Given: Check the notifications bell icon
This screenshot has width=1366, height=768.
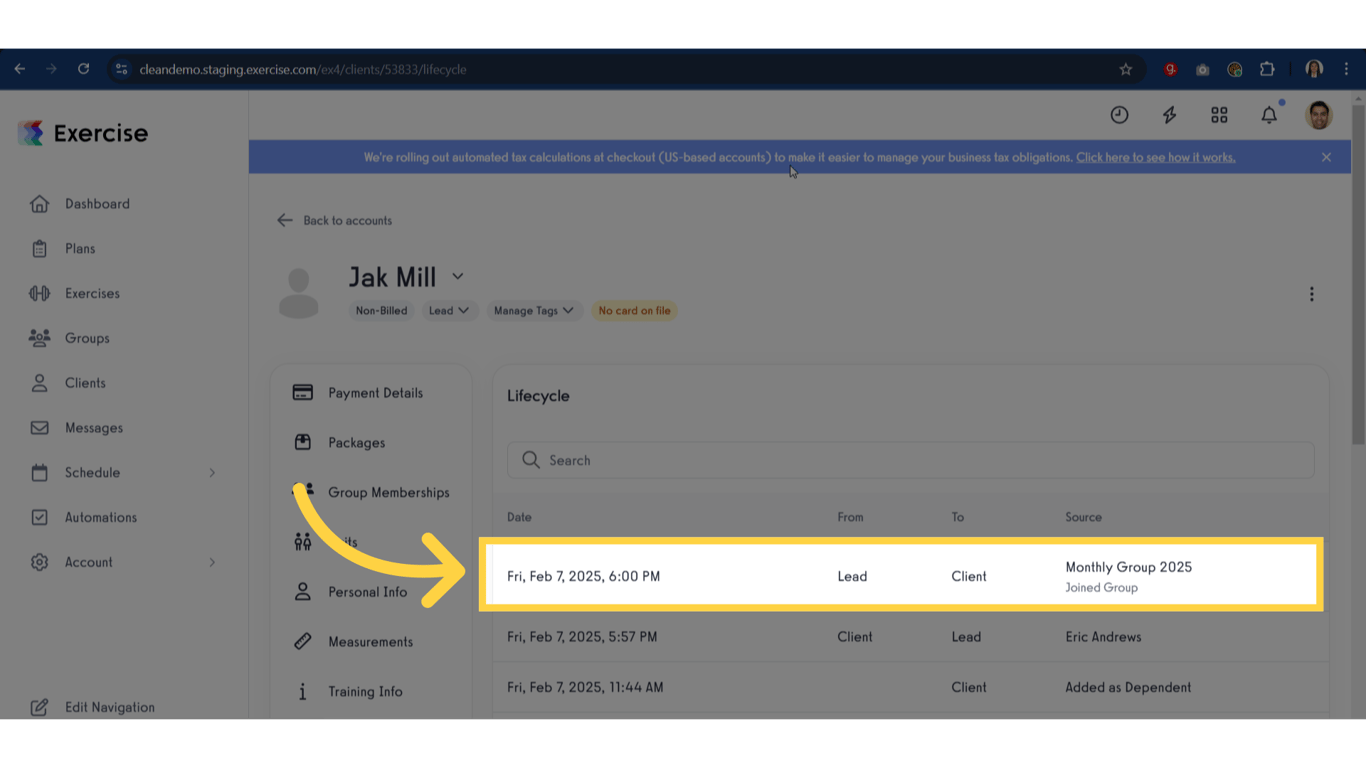Looking at the screenshot, I should click(1269, 115).
